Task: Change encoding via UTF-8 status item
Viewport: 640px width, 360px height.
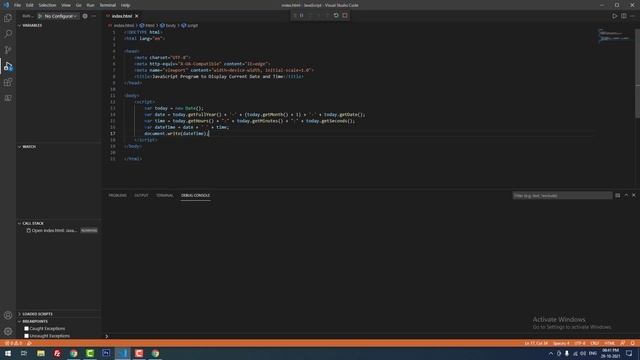Action: pos(580,343)
